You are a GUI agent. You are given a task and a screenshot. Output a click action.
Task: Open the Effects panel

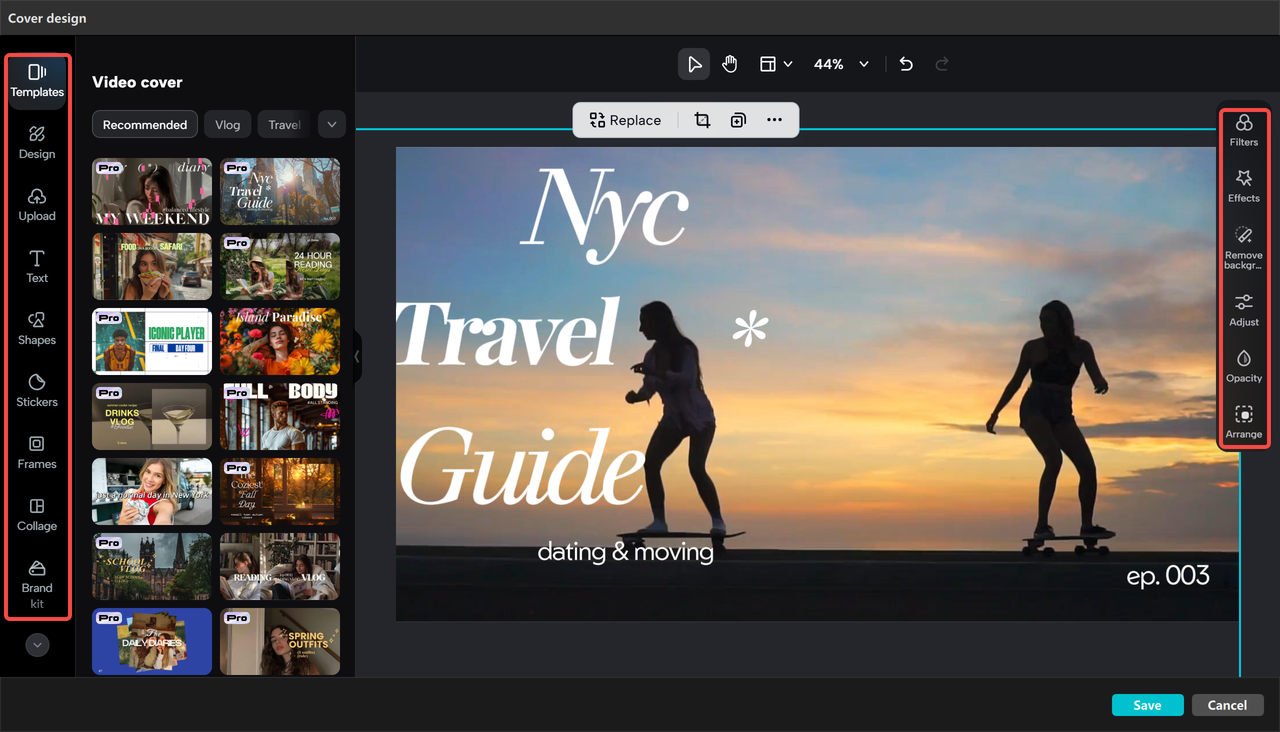click(1243, 186)
